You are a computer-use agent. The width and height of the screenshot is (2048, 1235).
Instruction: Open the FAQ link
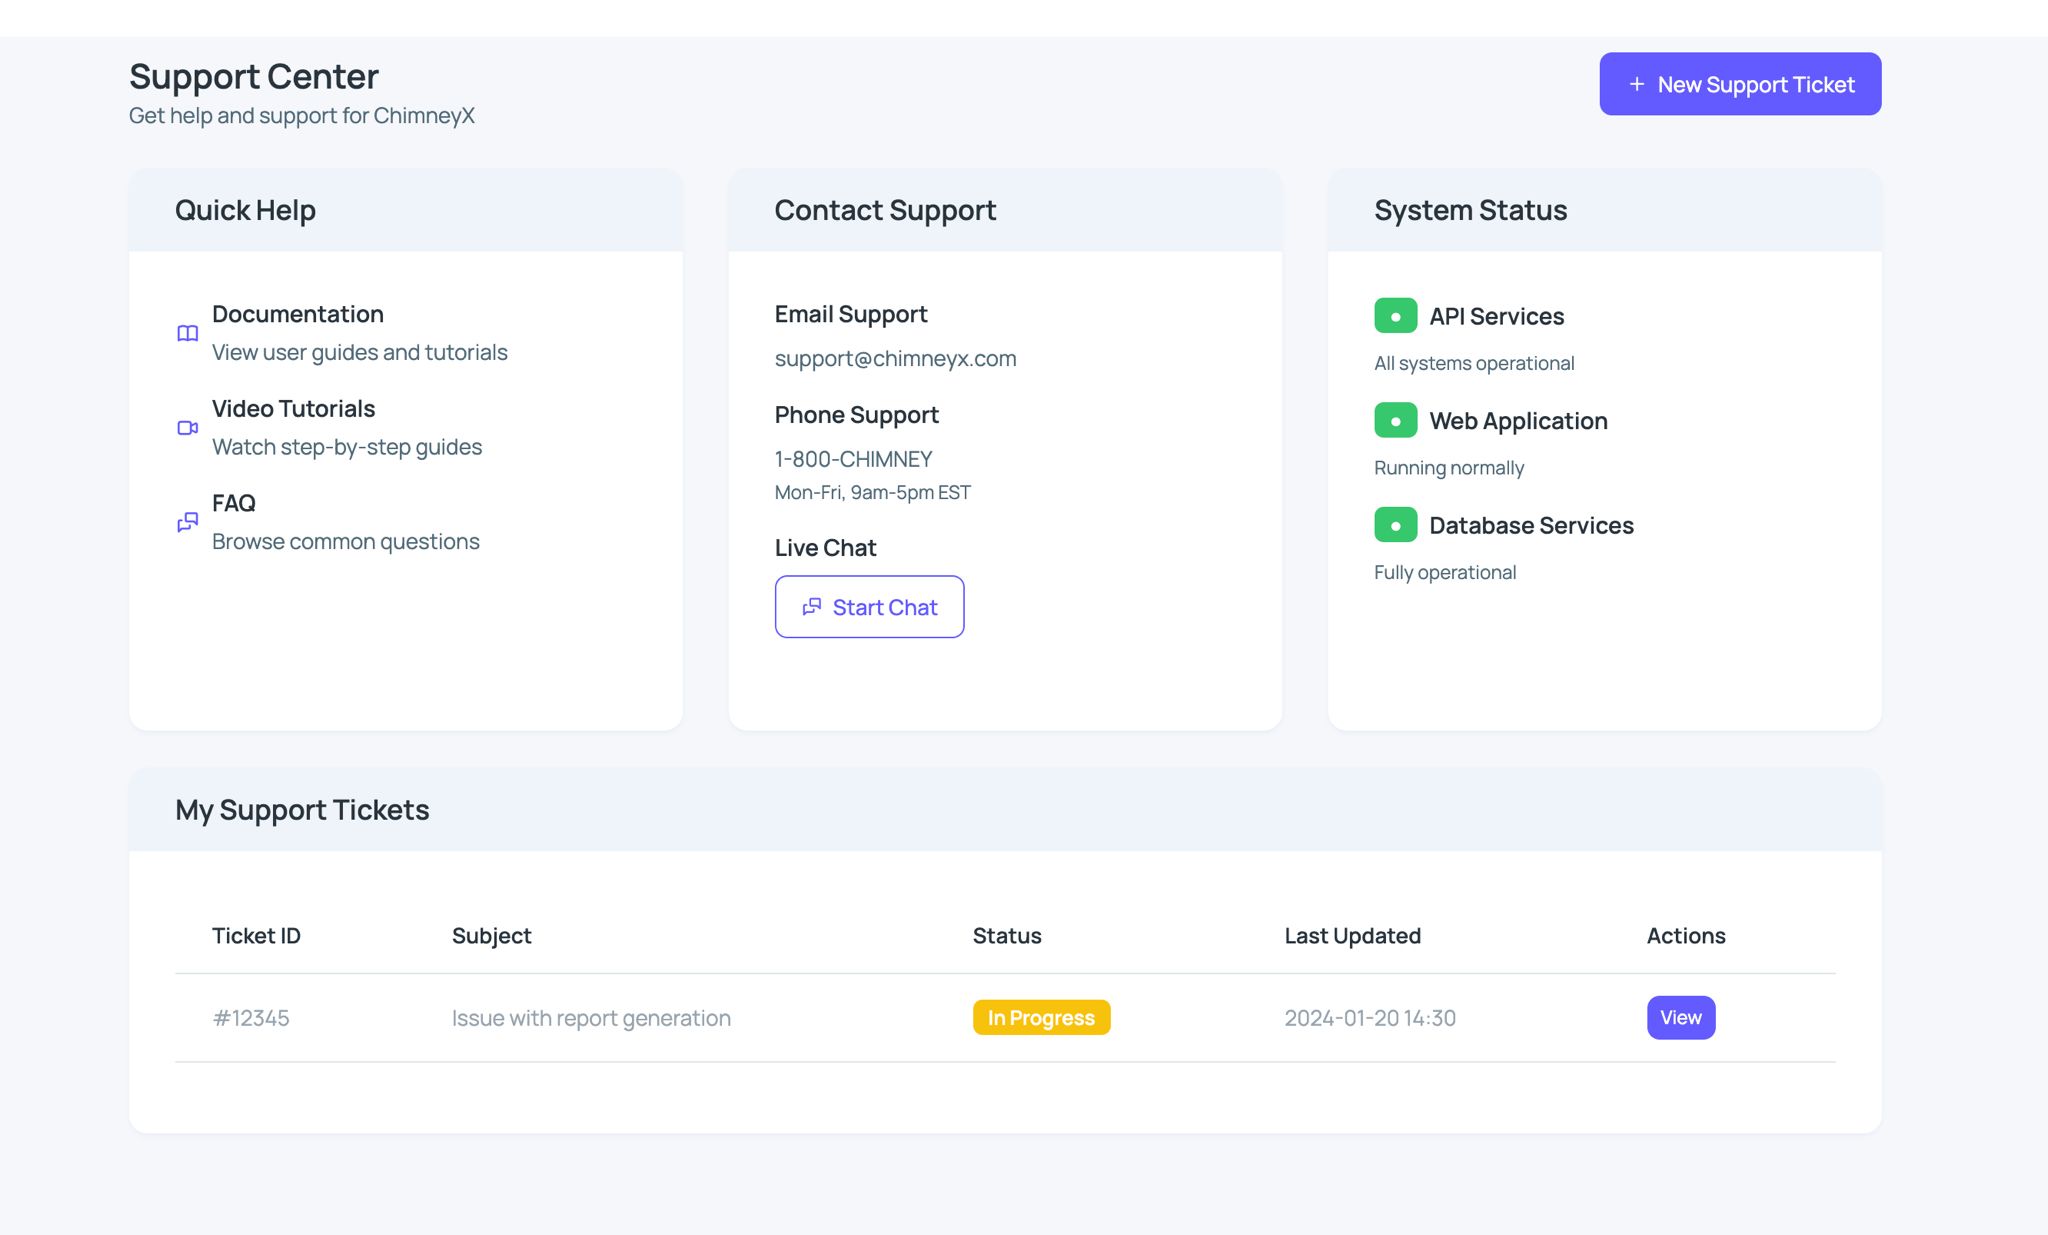click(x=234, y=503)
